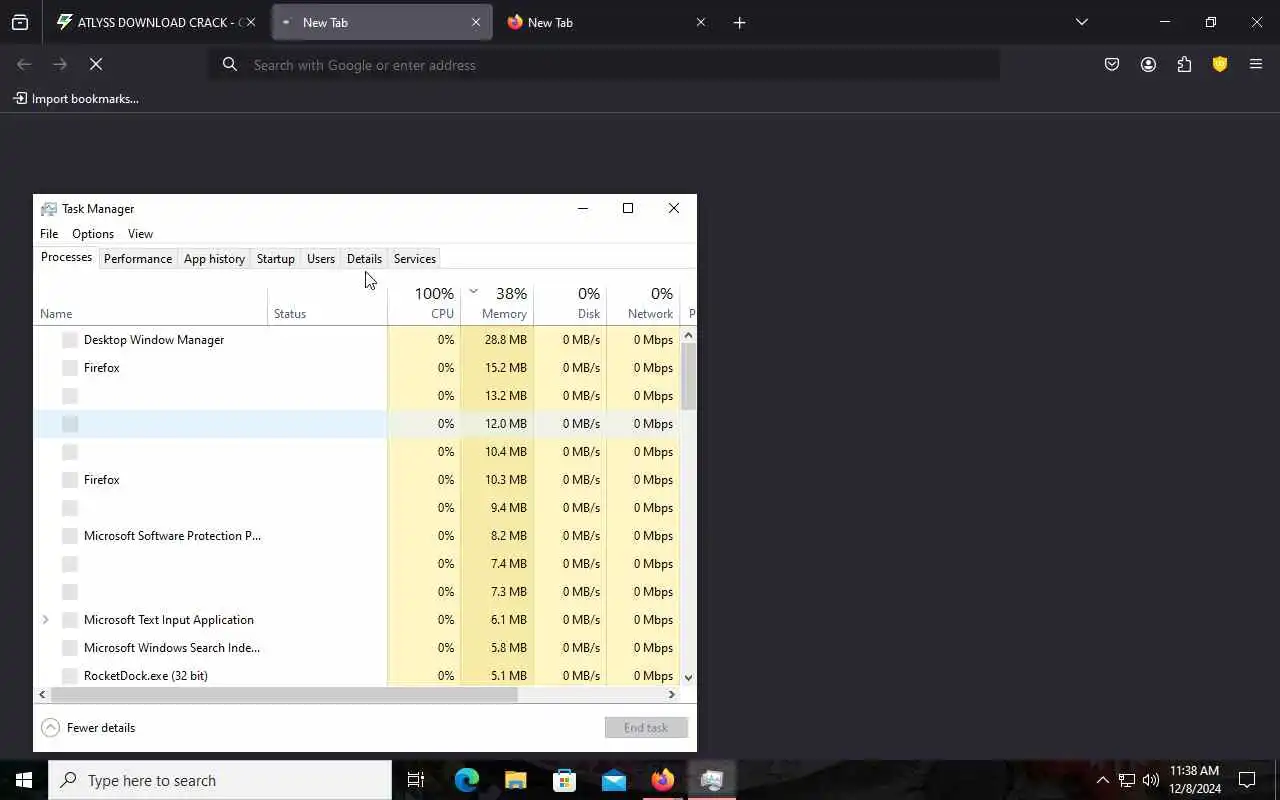
Task: Close the ATLYSS DOWNLOAD CRACK tab
Action: pyautogui.click(x=251, y=22)
